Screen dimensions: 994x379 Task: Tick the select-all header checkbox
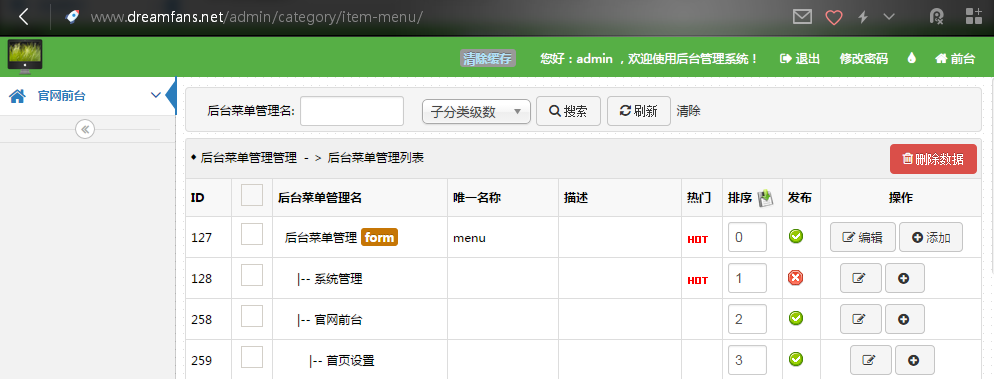[252, 195]
